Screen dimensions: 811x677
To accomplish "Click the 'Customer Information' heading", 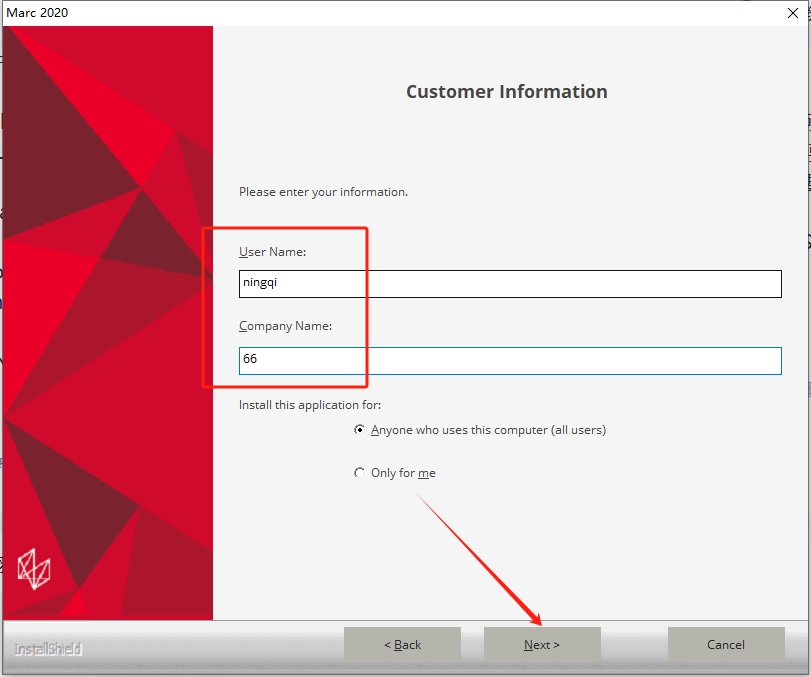I will tap(506, 91).
